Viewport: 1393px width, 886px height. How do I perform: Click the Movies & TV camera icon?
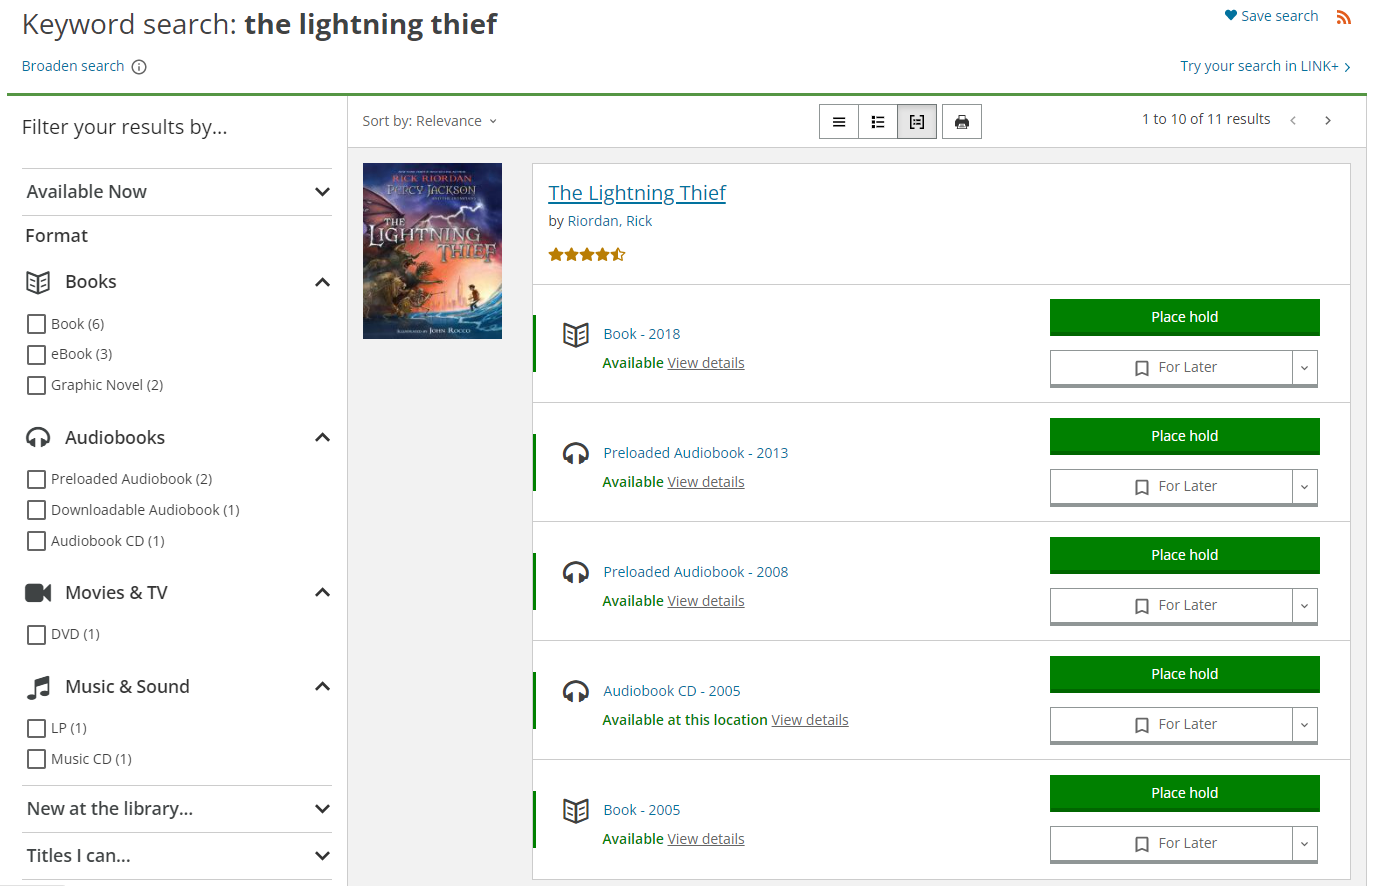pos(37,591)
